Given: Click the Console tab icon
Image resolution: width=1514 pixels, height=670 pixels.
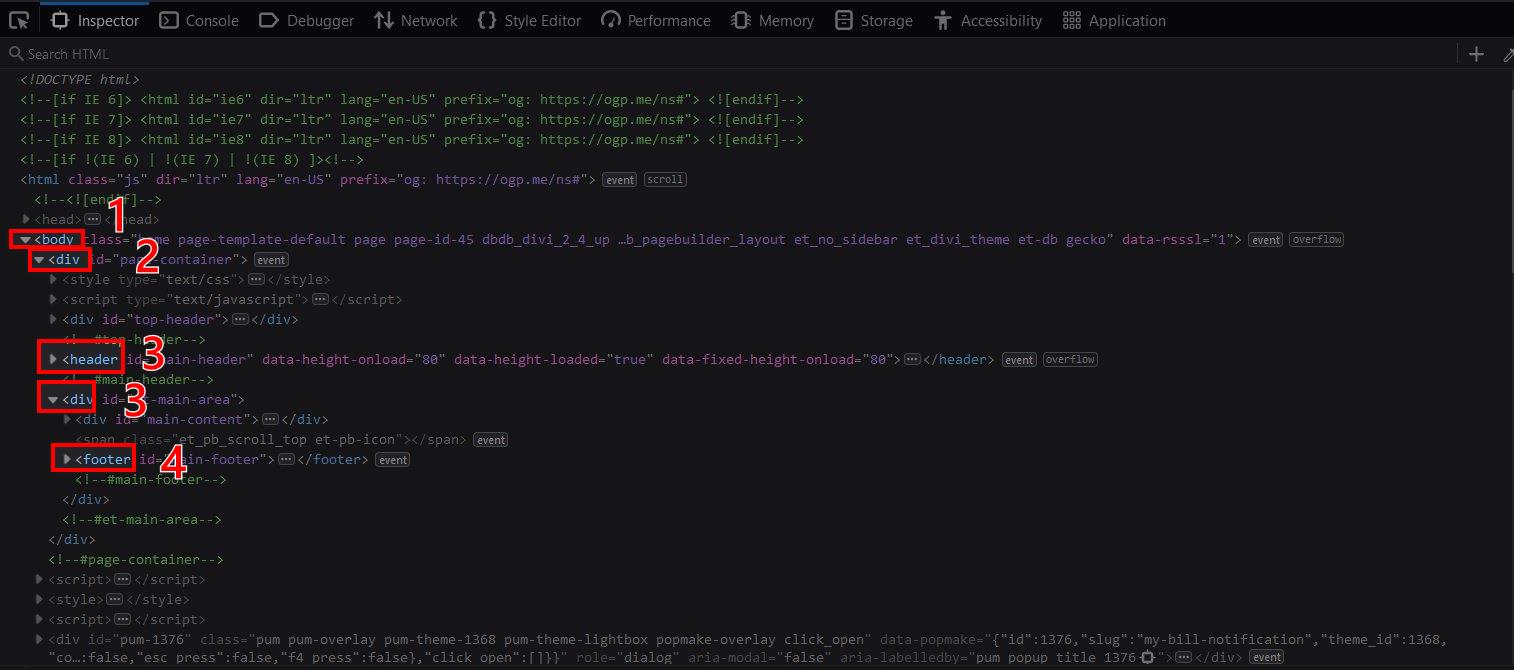Looking at the screenshot, I should [170, 20].
